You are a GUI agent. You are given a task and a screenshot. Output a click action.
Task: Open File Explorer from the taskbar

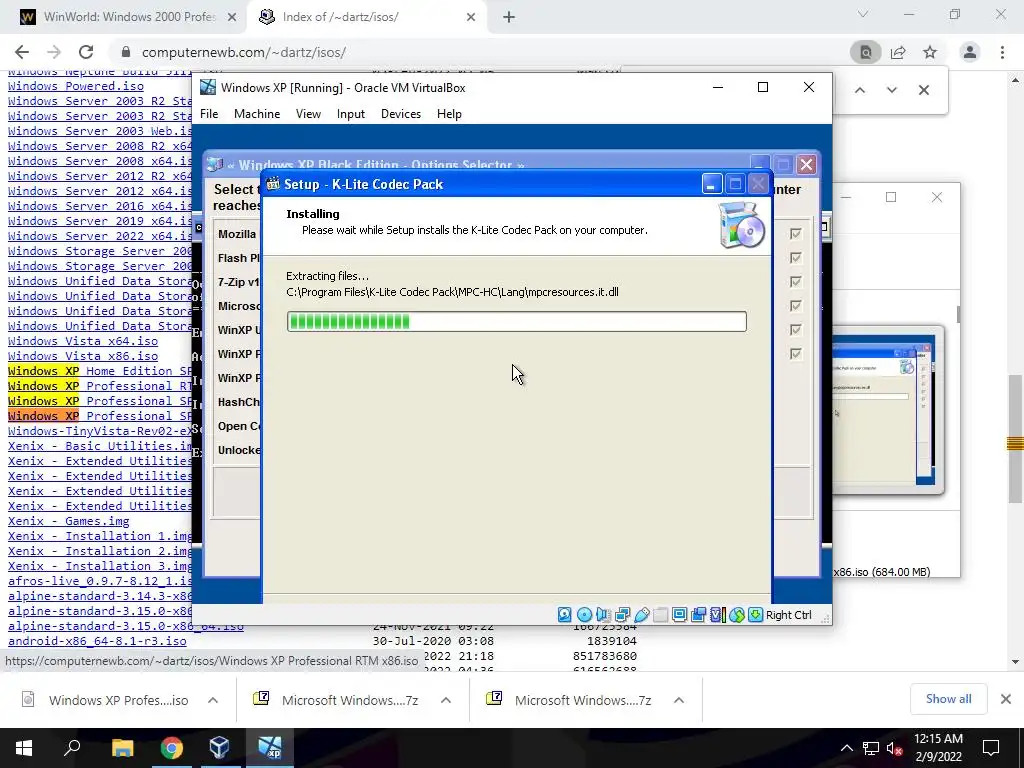122,748
